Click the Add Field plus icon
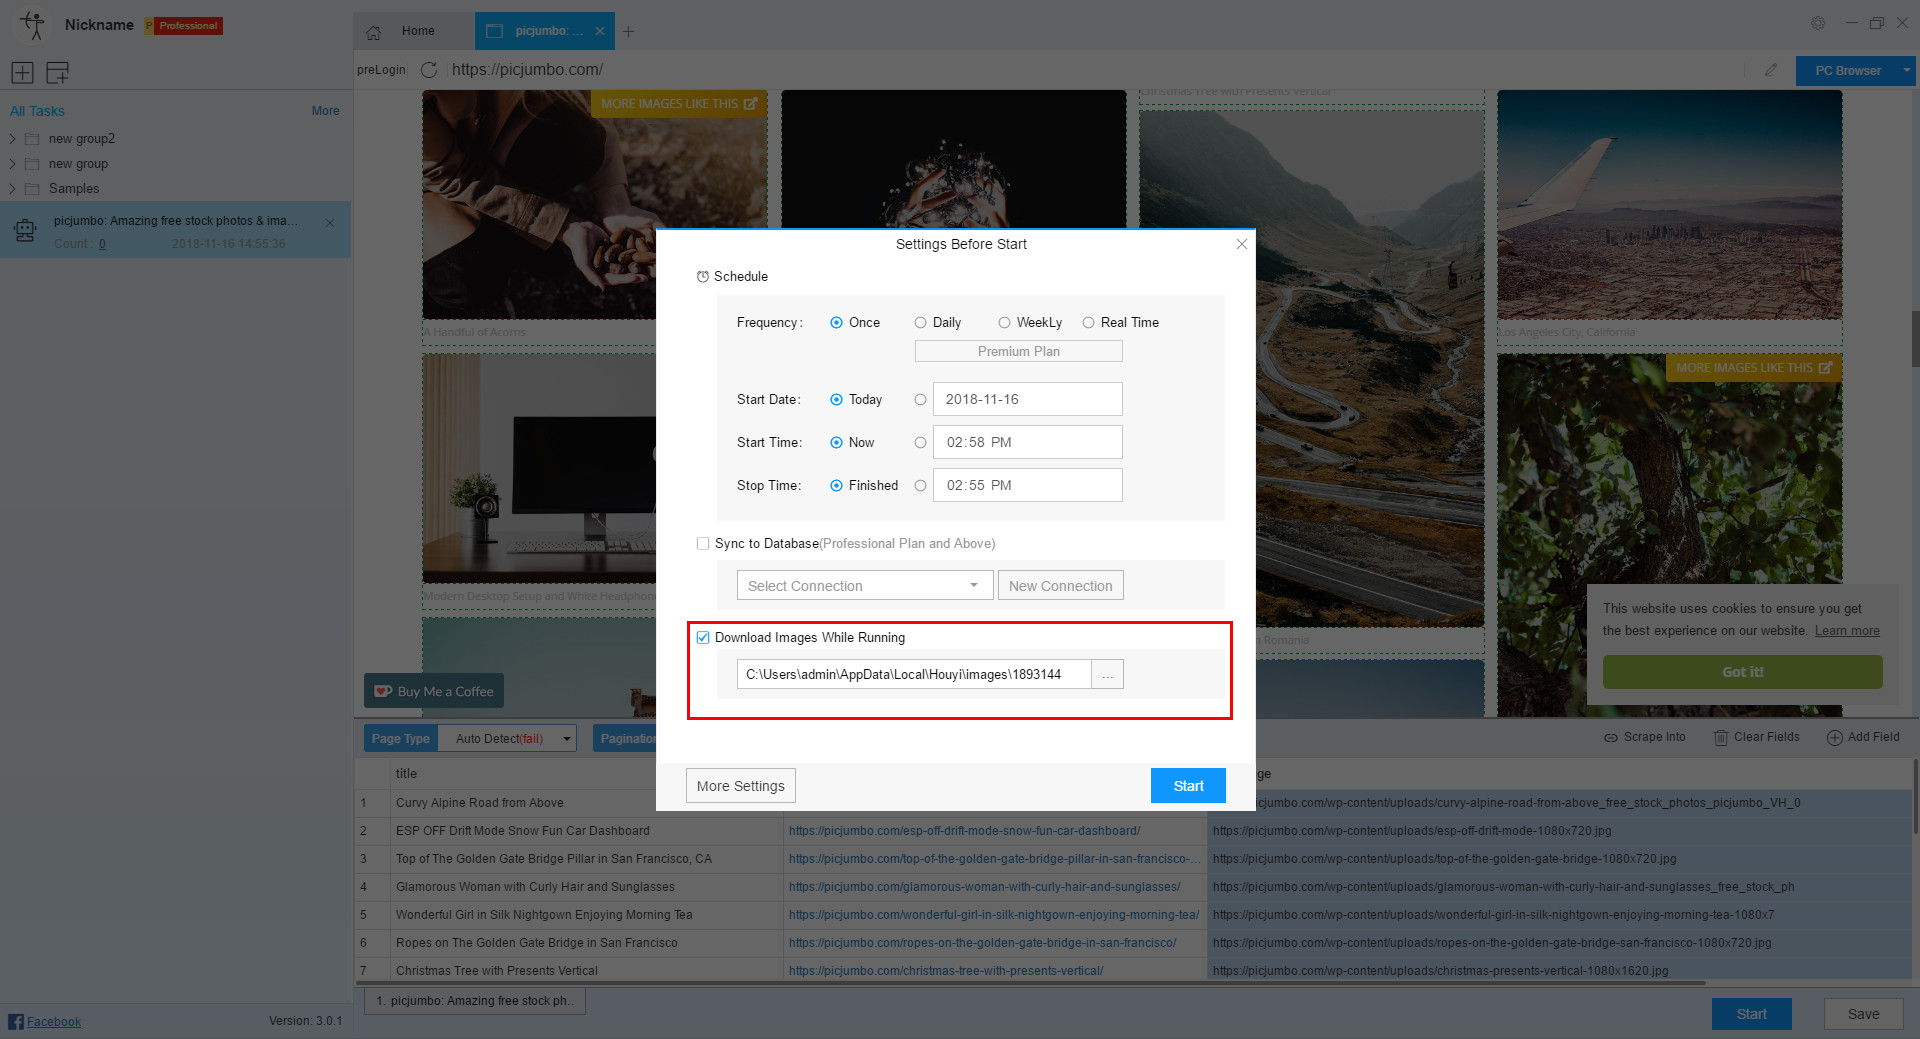This screenshot has width=1920, height=1039. [1835, 738]
